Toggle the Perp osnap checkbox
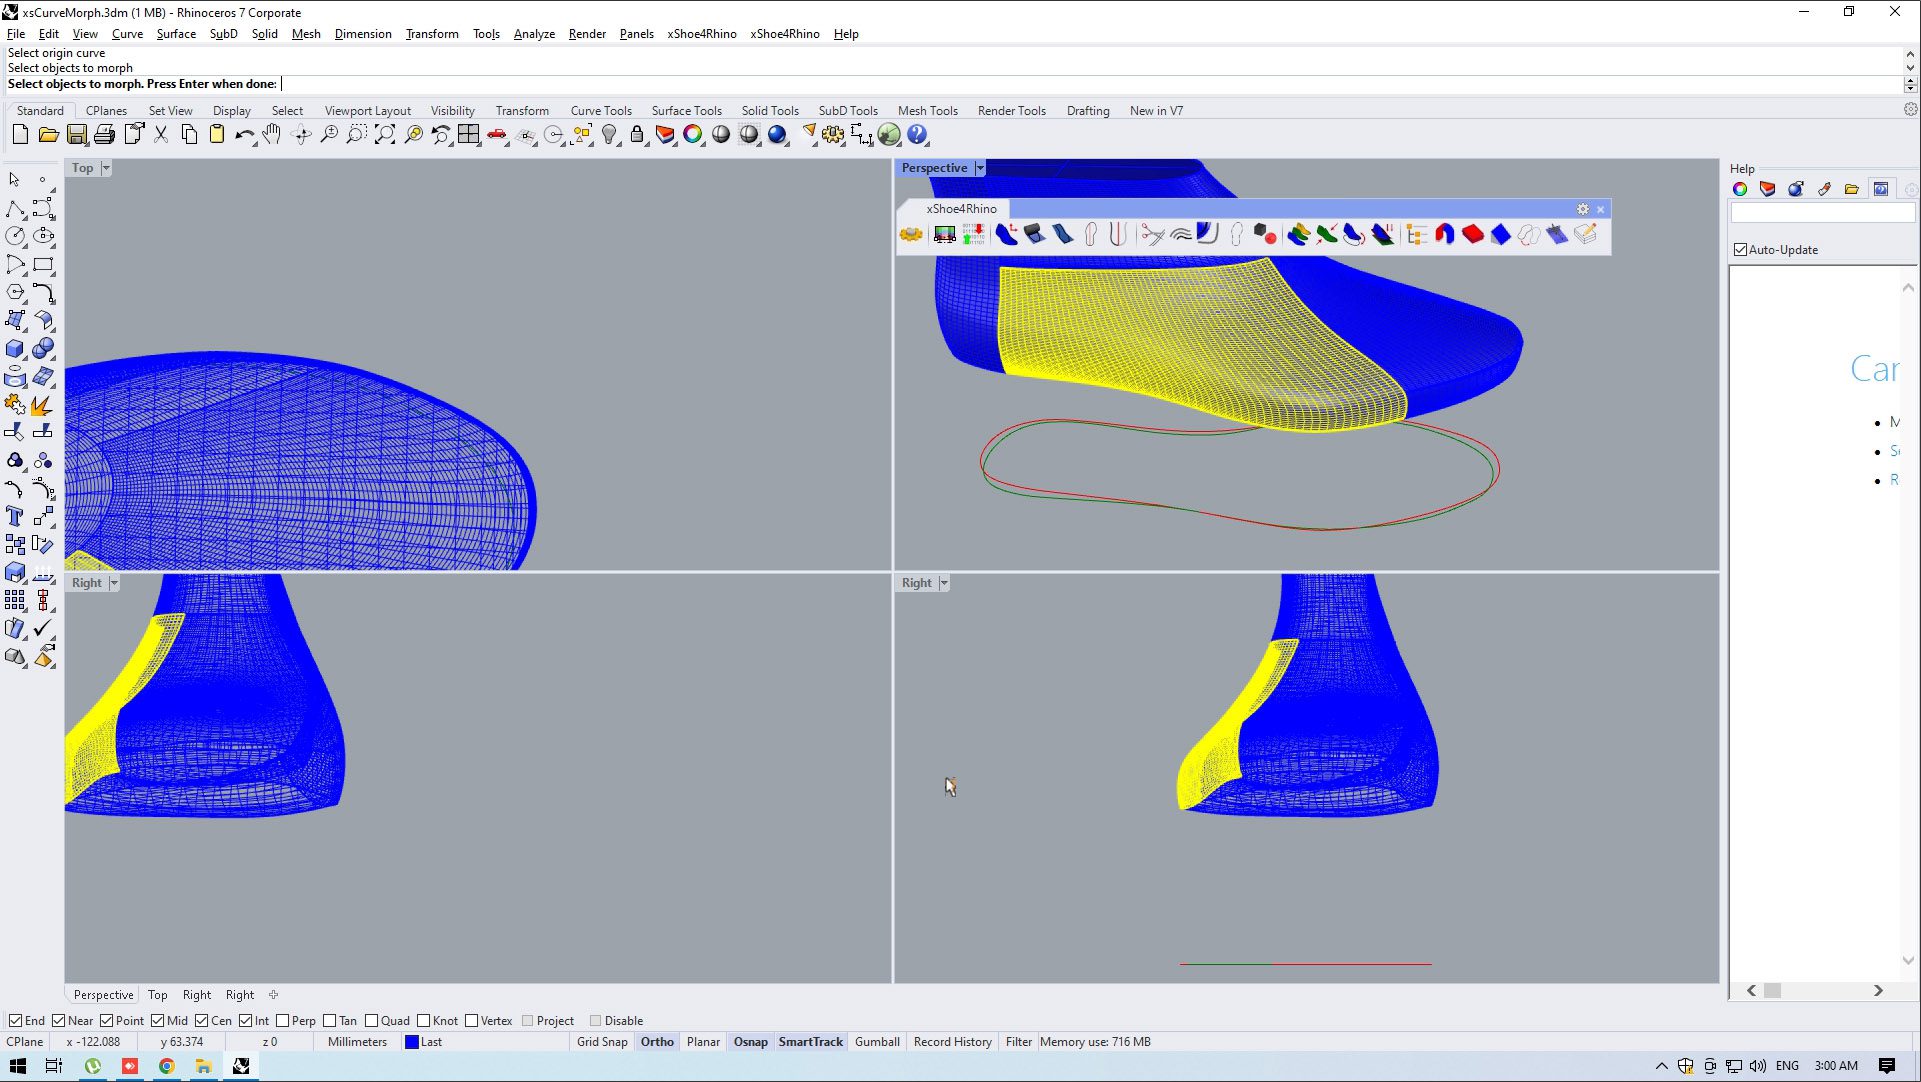1921x1082 pixels. pos(283,1021)
